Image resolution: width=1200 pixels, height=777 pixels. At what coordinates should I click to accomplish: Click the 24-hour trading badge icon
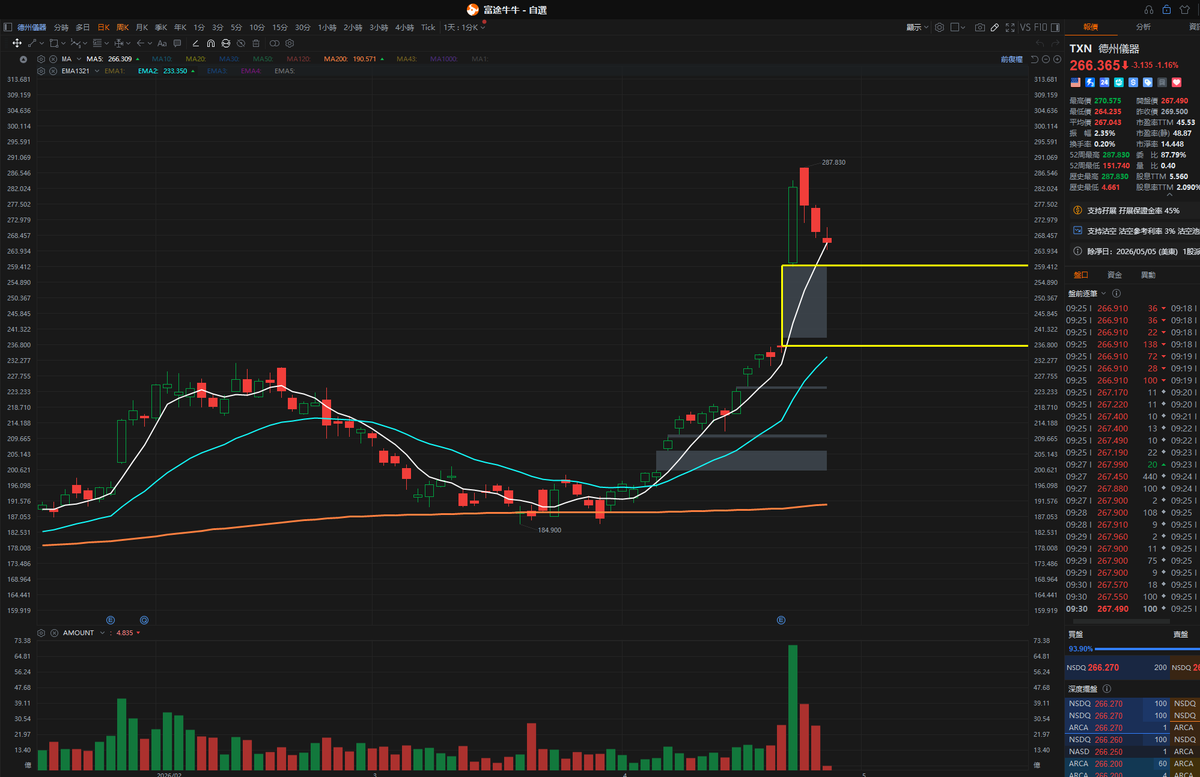tap(1104, 82)
